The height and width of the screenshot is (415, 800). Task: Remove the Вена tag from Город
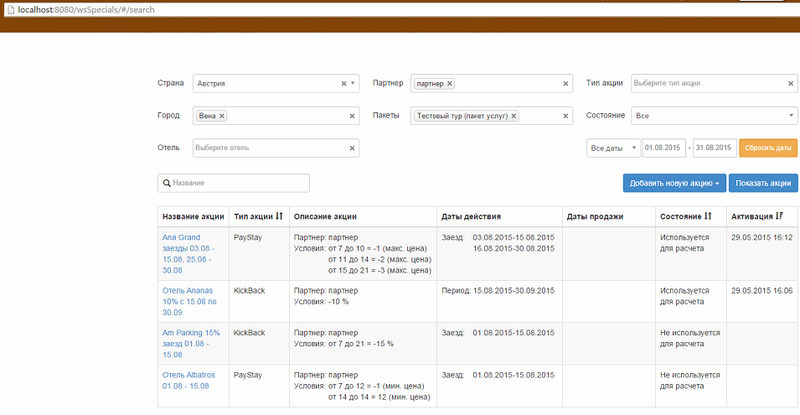point(222,116)
